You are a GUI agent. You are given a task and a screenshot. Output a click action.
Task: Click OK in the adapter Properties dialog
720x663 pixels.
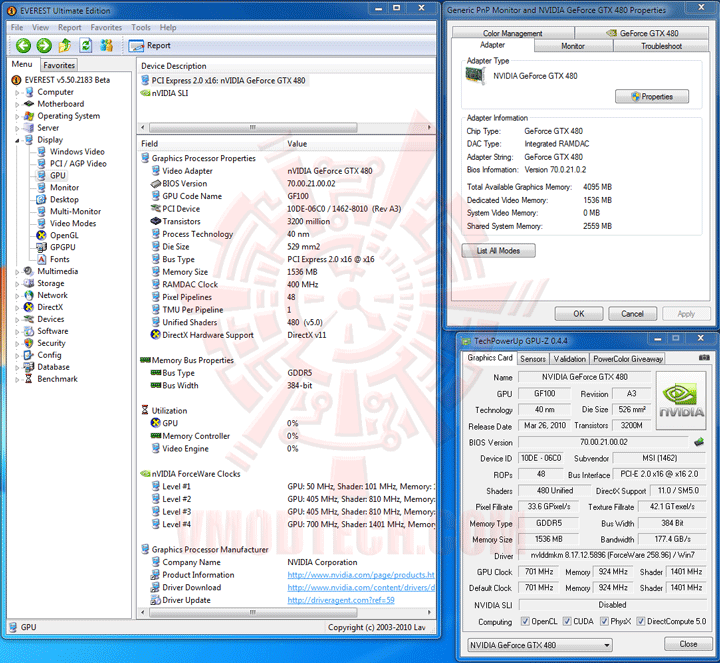[579, 314]
